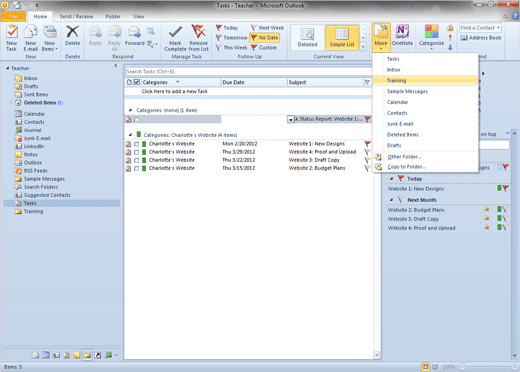Click the Move dropdown button
The image size is (520, 372).
point(381,37)
